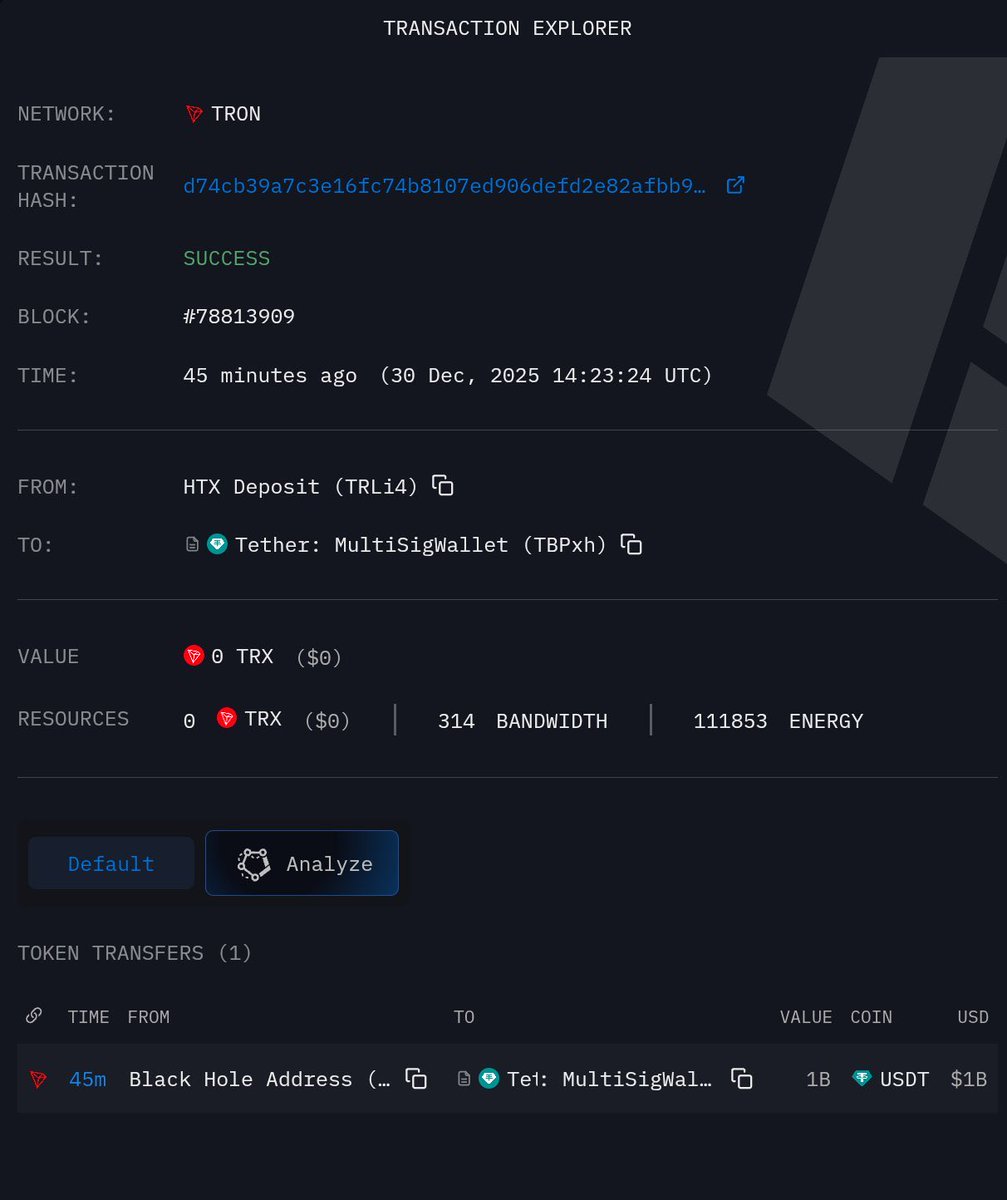Click the Tether icon in the token transfer TO cell

point(489,1078)
